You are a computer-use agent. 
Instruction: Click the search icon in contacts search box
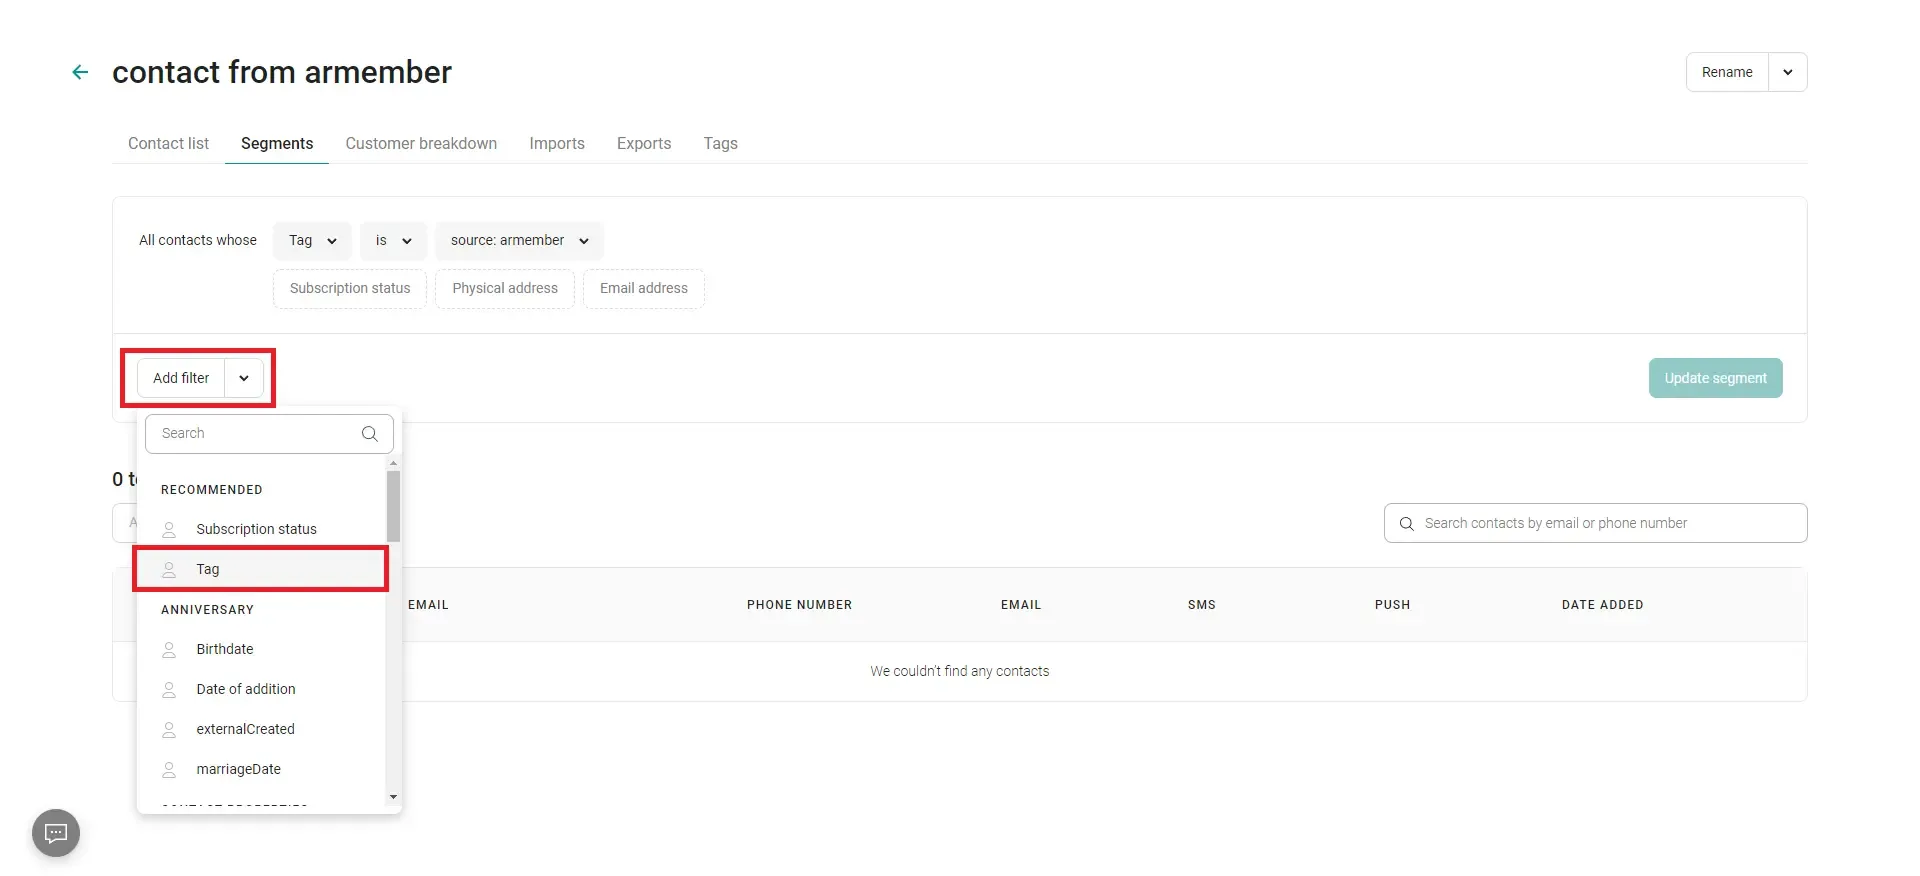click(1406, 523)
